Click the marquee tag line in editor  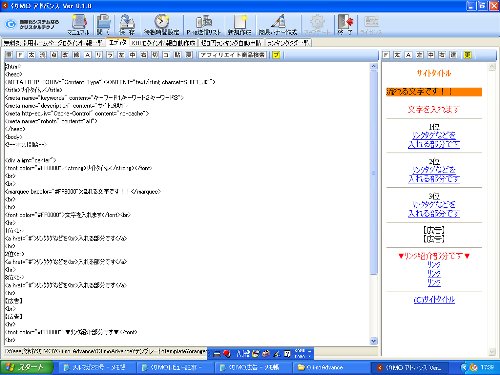coord(83,192)
